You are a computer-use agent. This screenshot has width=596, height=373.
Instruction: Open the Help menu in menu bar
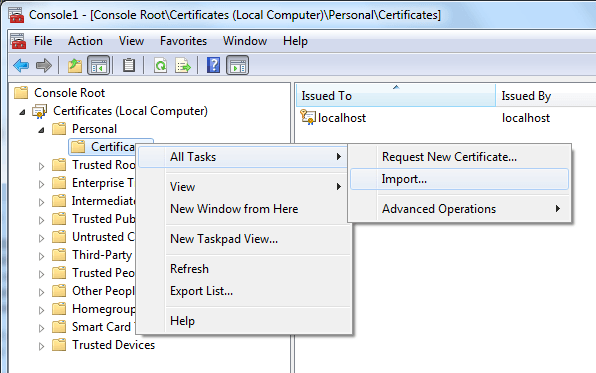[295, 41]
